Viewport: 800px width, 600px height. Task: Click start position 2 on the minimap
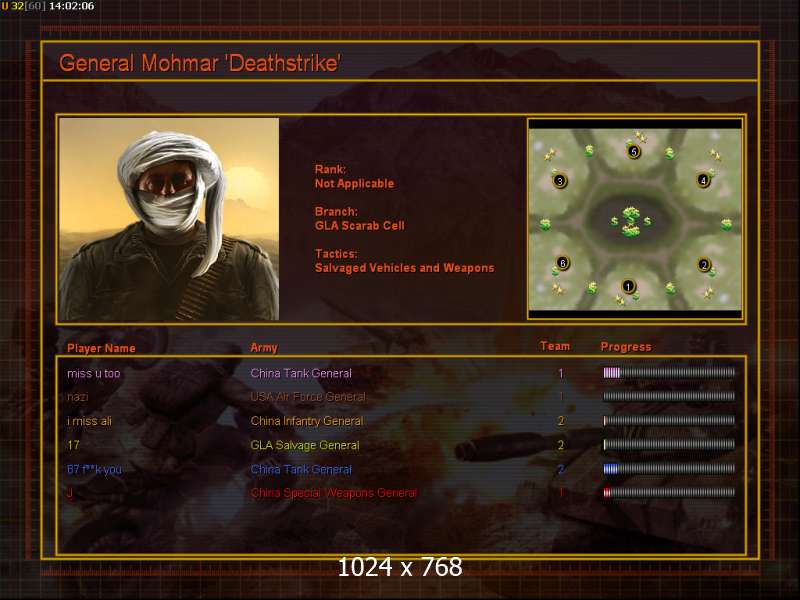tap(704, 265)
